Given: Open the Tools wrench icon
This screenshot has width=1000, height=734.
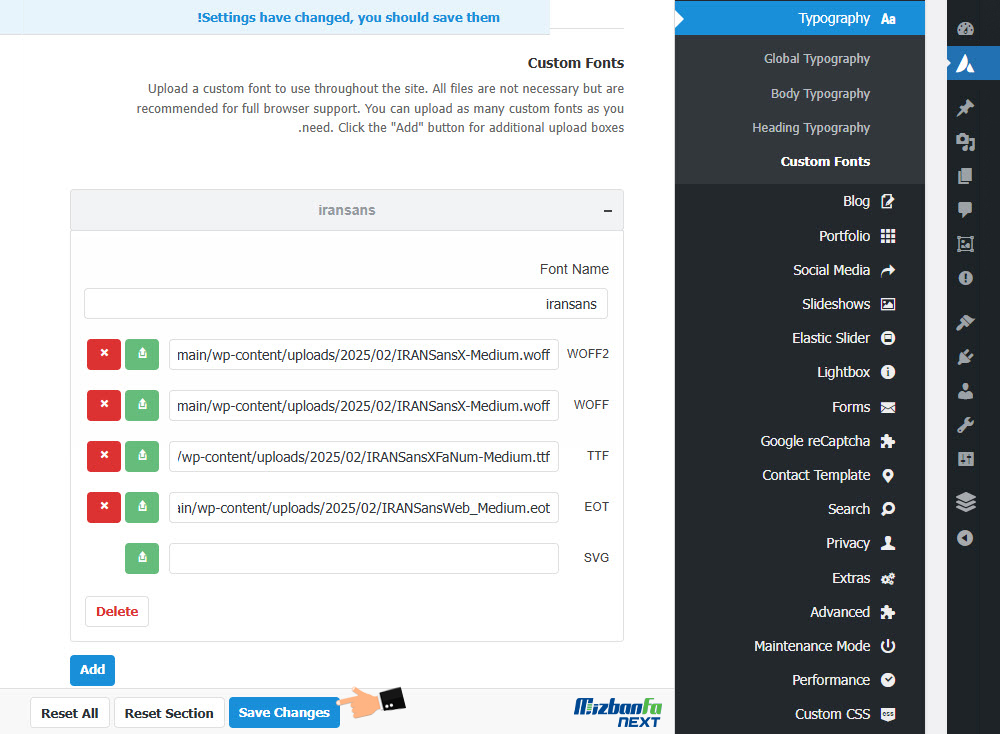Looking at the screenshot, I should (965, 425).
